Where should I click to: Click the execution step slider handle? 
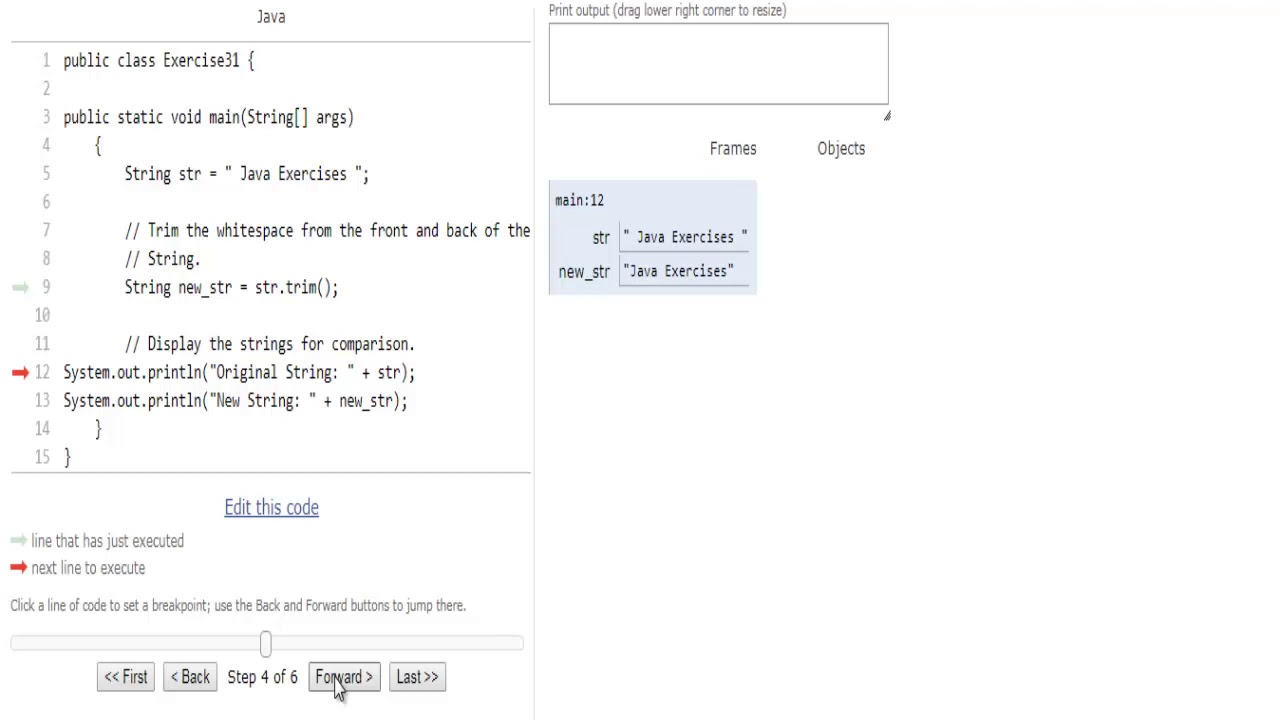point(266,644)
